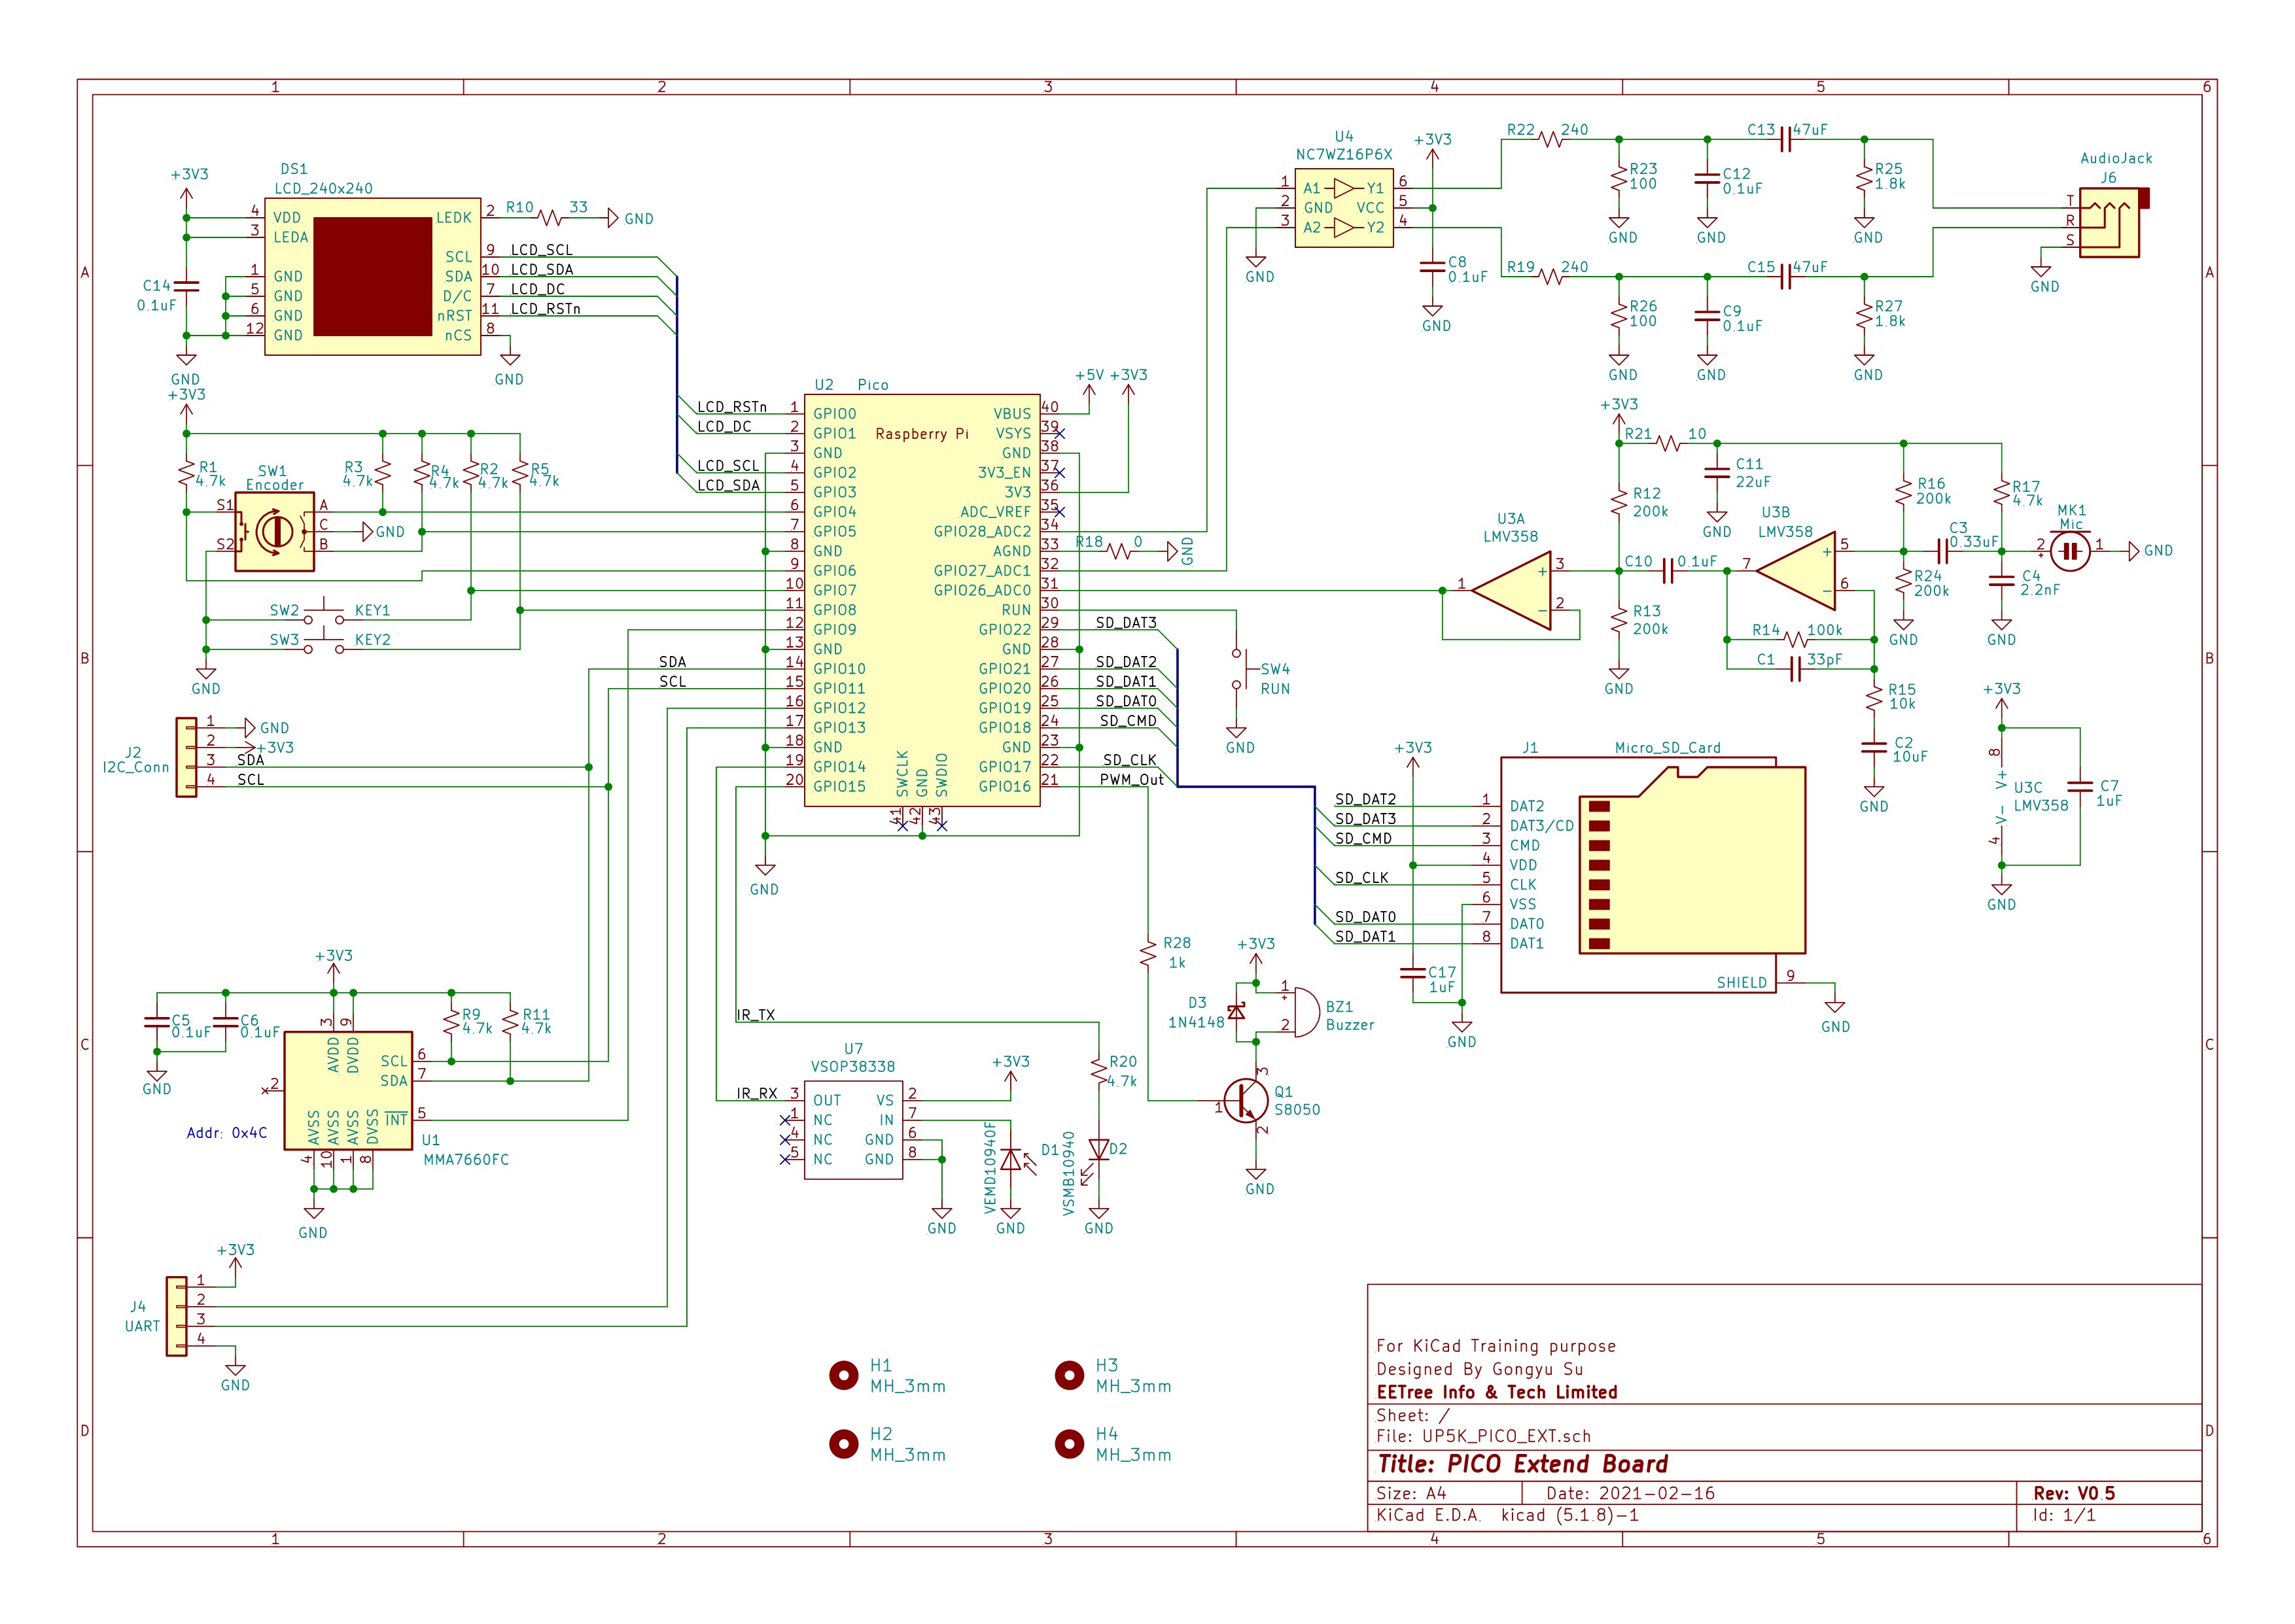Click 'Designed By Gongyu Su' text
Viewport: 2295px width, 1624px height.
1479,1369
